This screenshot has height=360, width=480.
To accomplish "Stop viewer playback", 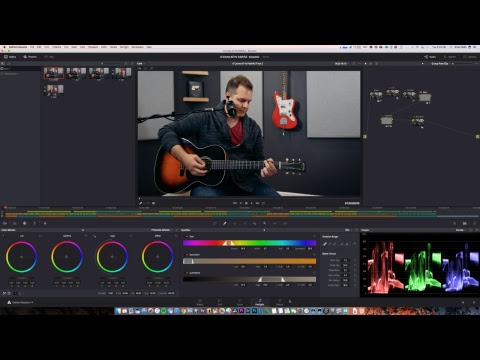I will pos(246,203).
